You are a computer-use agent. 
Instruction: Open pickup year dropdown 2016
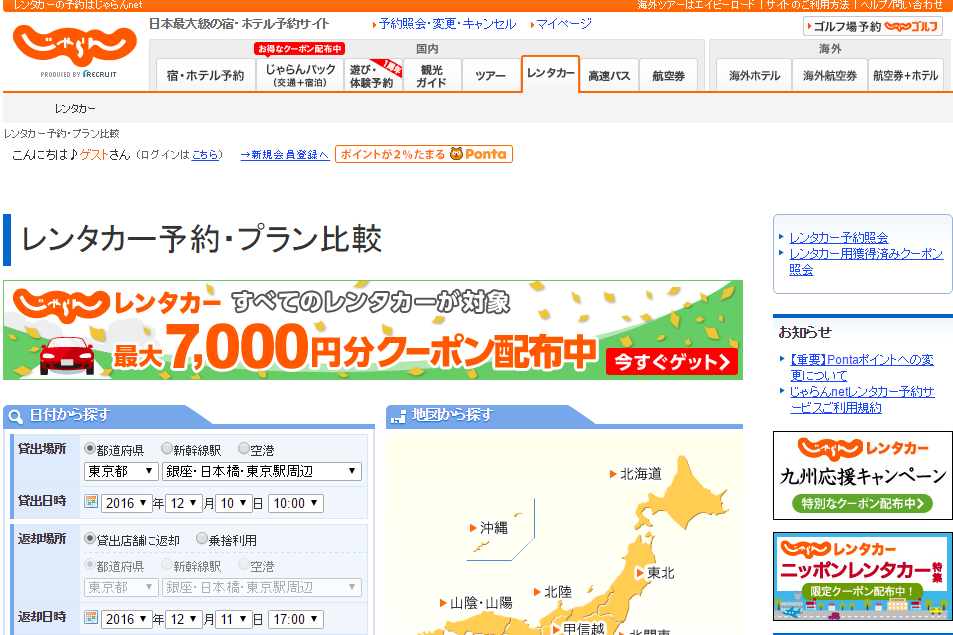click(x=126, y=503)
